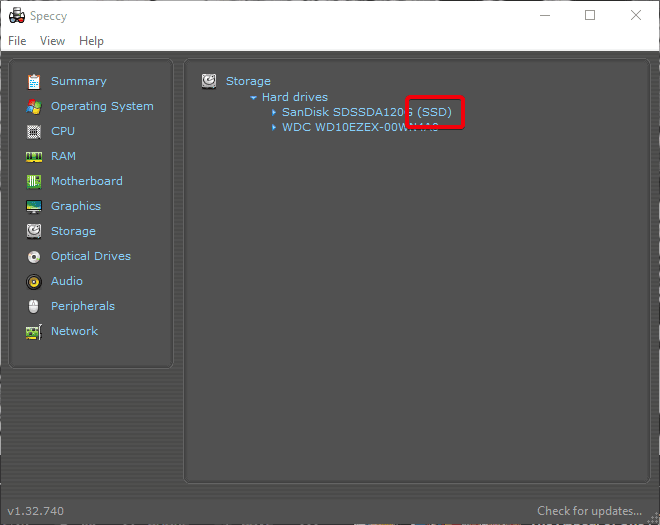
Task: Click the Motherboard circuit icon
Action: point(34,181)
